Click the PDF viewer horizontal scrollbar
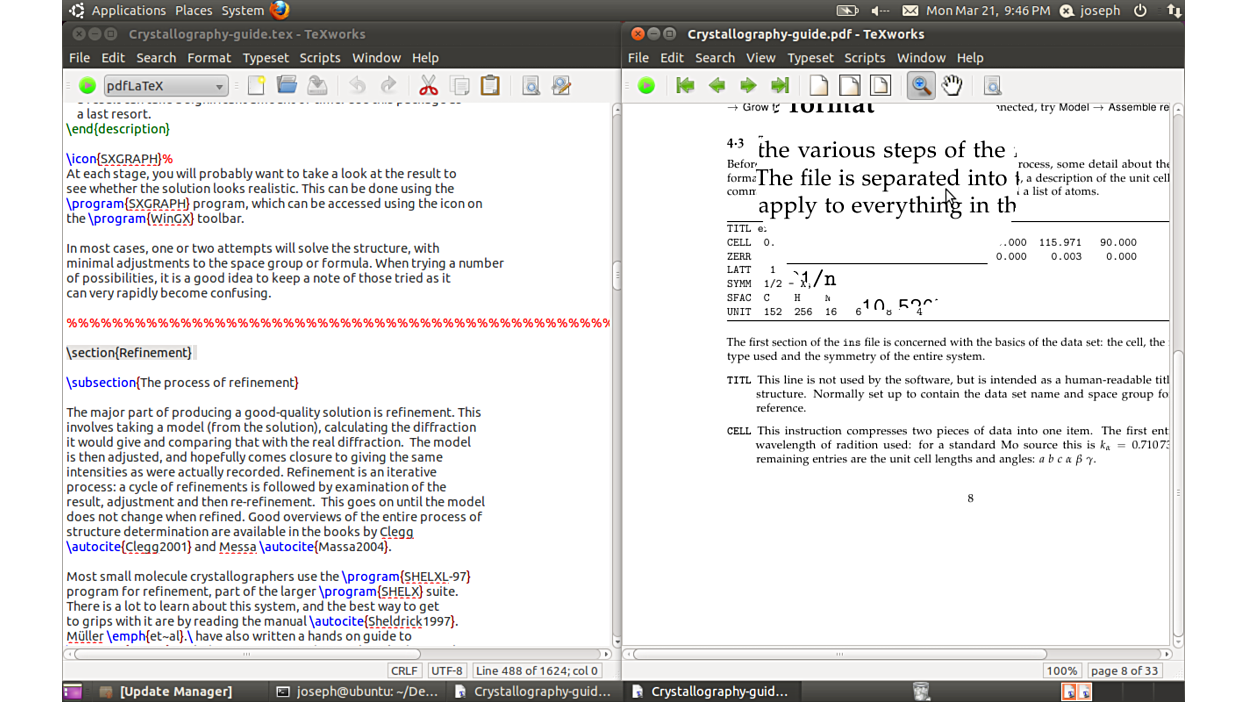The height and width of the screenshot is (702, 1248). (840, 654)
